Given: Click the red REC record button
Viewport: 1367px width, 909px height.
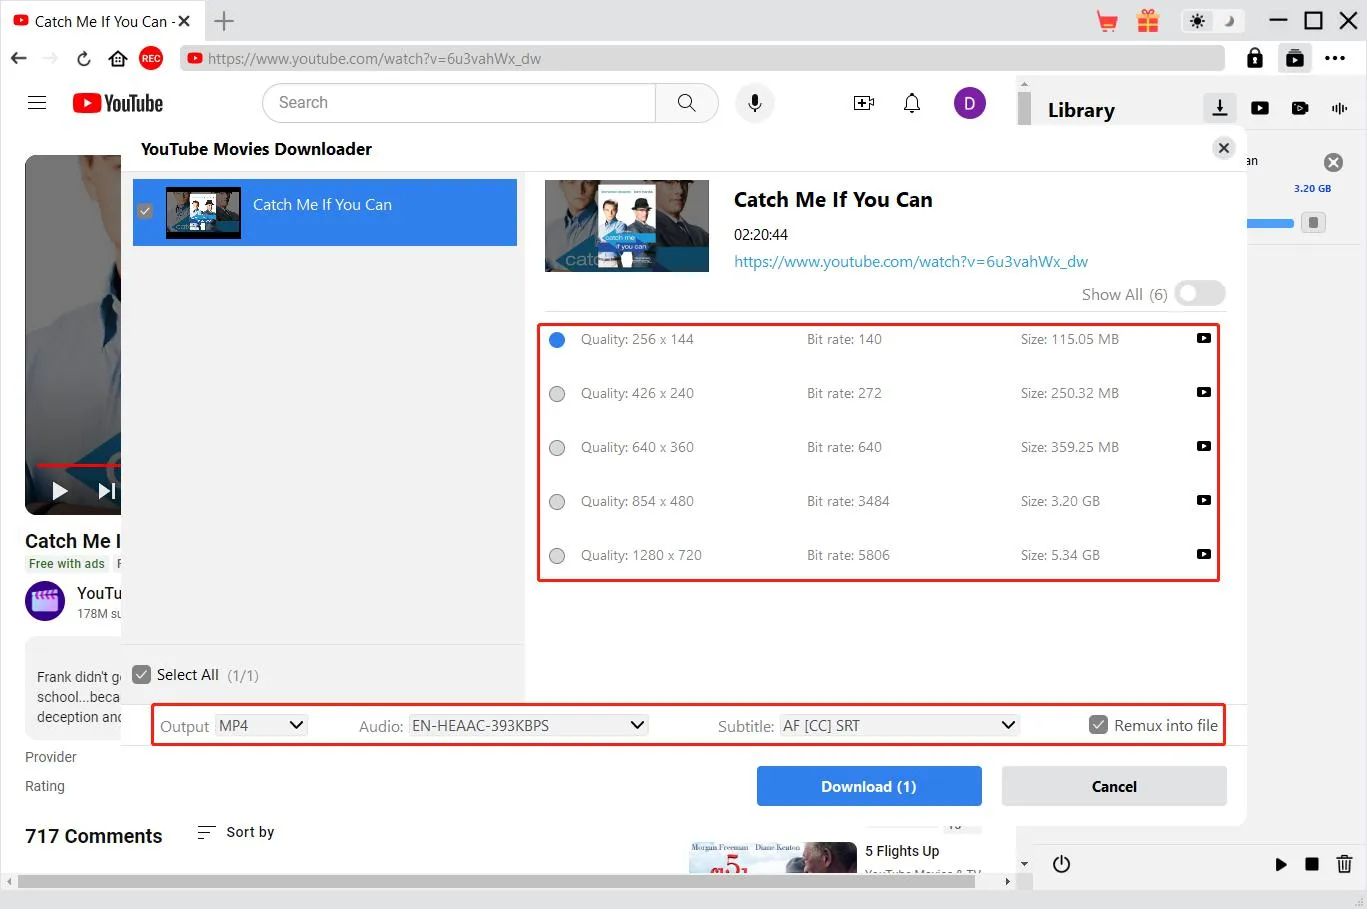Looking at the screenshot, I should [151, 59].
